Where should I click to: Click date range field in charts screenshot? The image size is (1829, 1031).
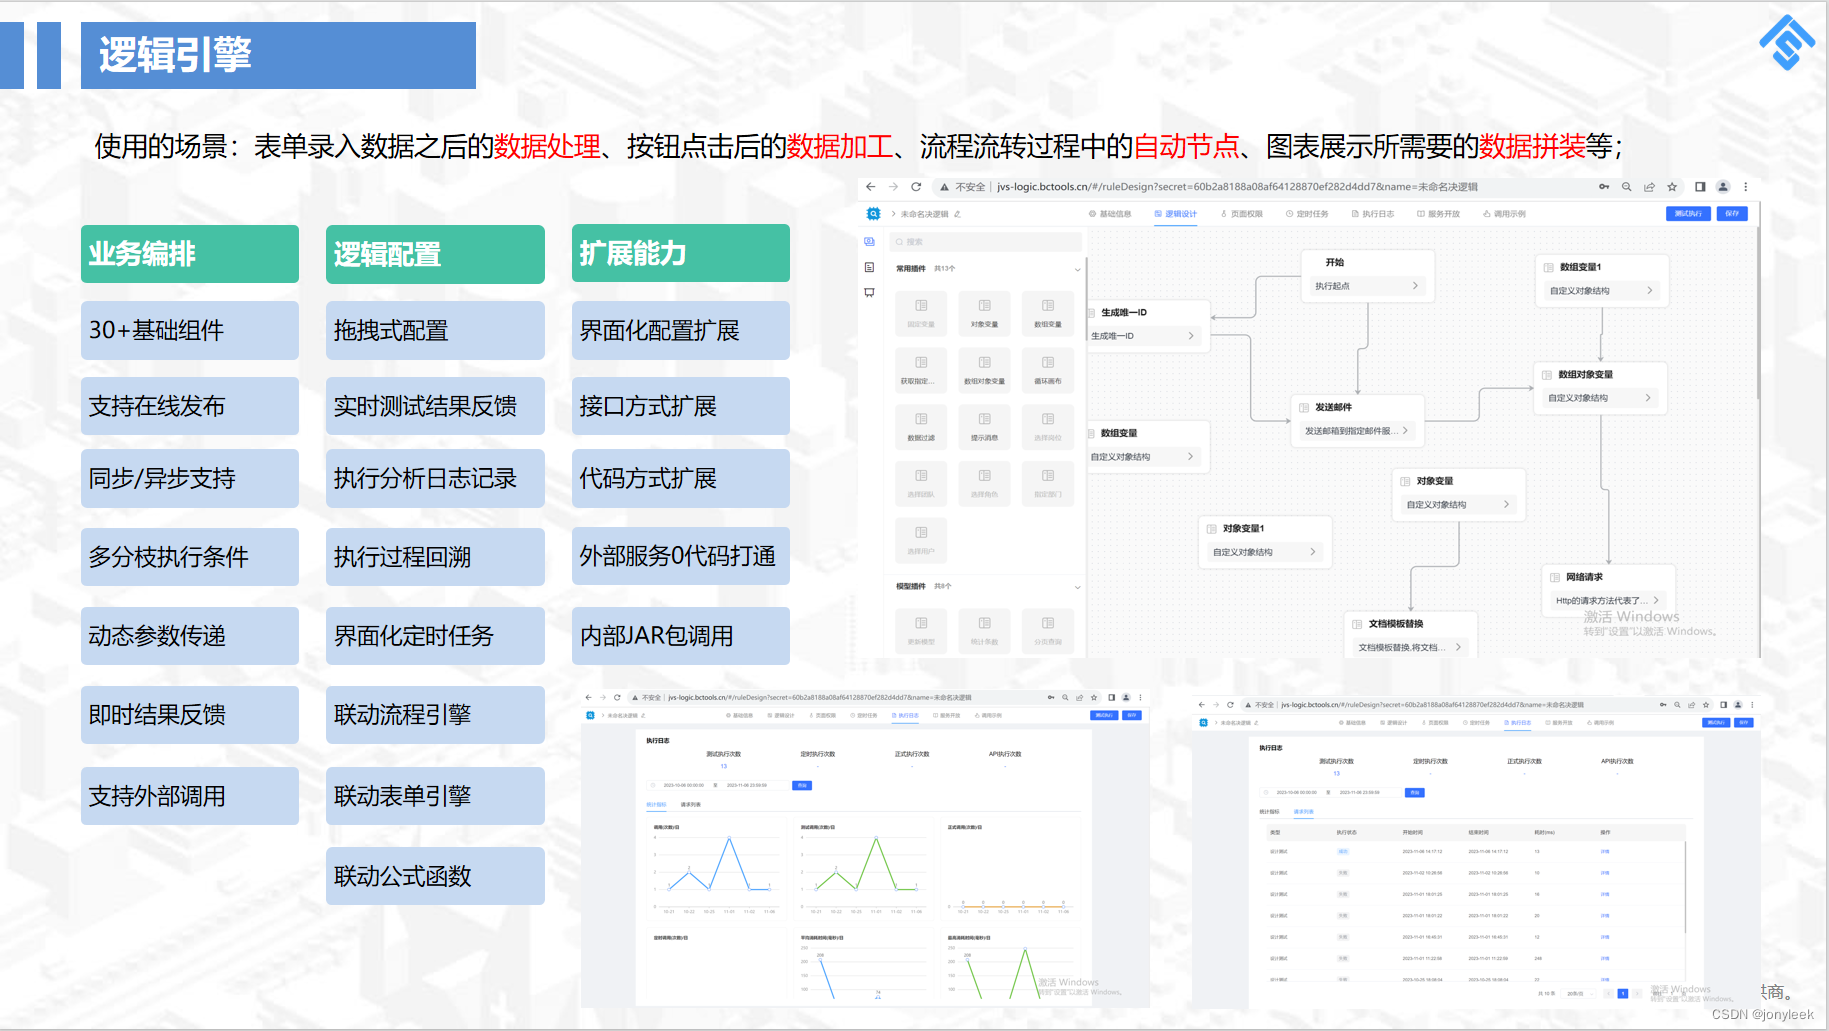[x=716, y=786]
